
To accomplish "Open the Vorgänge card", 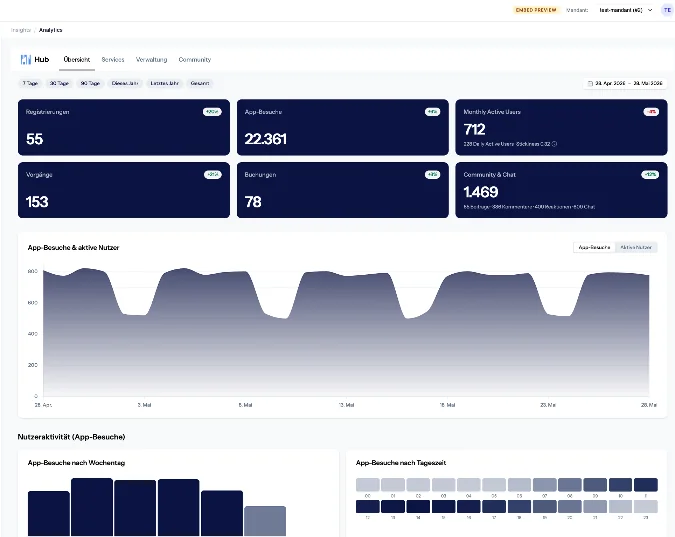I will click(124, 190).
